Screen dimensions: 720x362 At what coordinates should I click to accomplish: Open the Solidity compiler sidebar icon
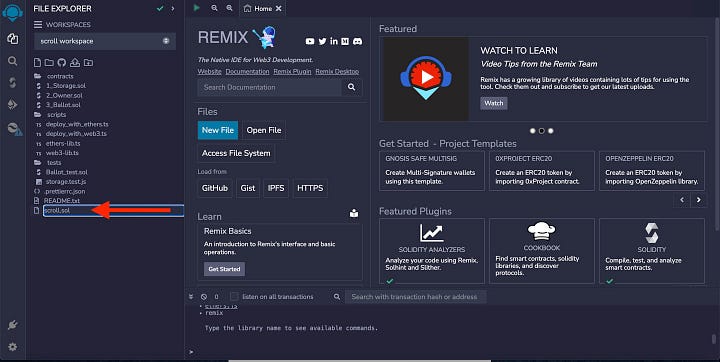coord(13,83)
